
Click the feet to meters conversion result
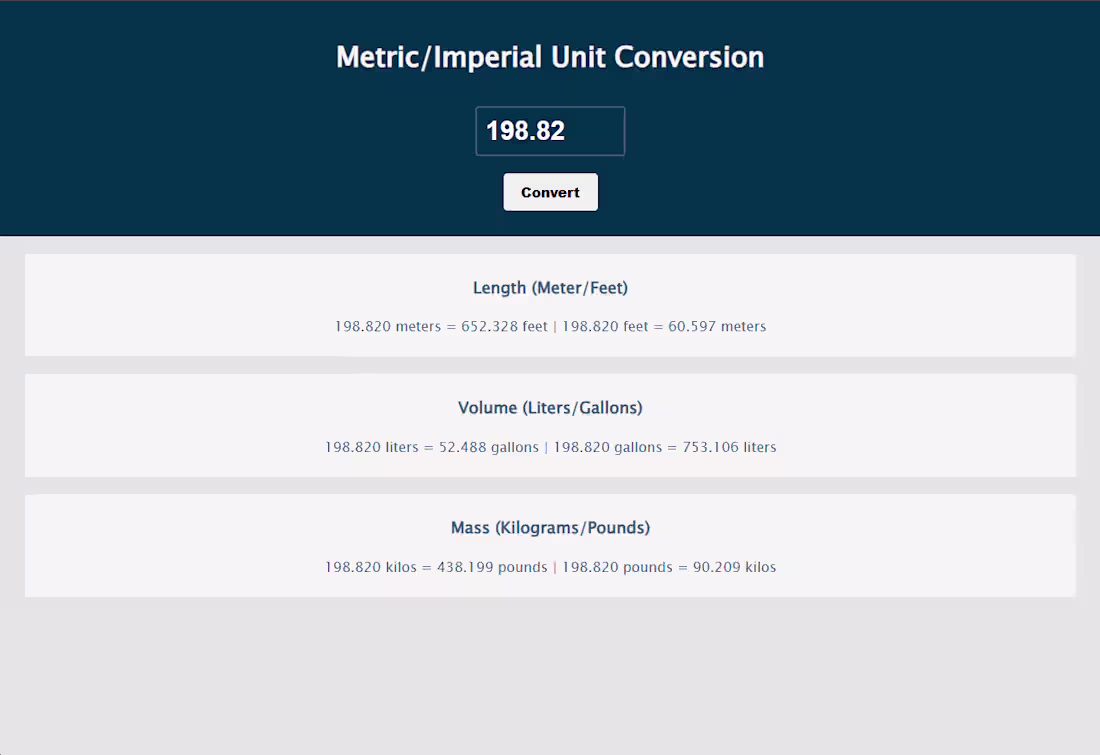(665, 326)
